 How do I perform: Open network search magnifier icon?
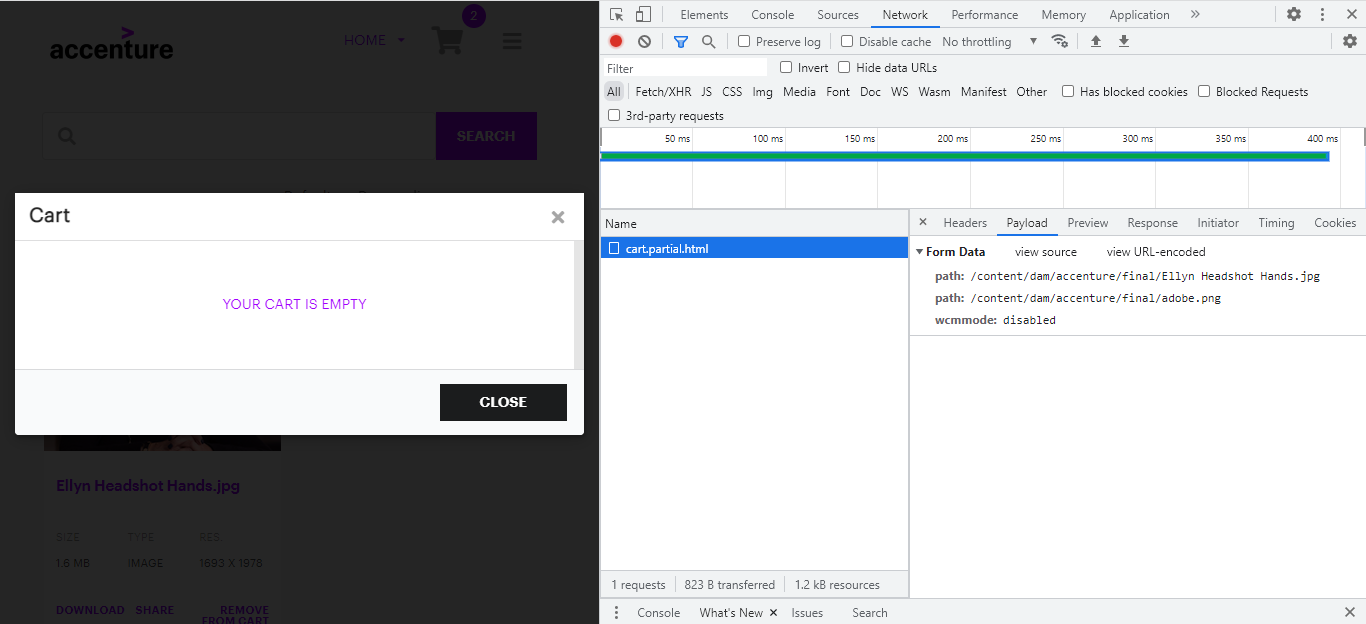point(708,41)
